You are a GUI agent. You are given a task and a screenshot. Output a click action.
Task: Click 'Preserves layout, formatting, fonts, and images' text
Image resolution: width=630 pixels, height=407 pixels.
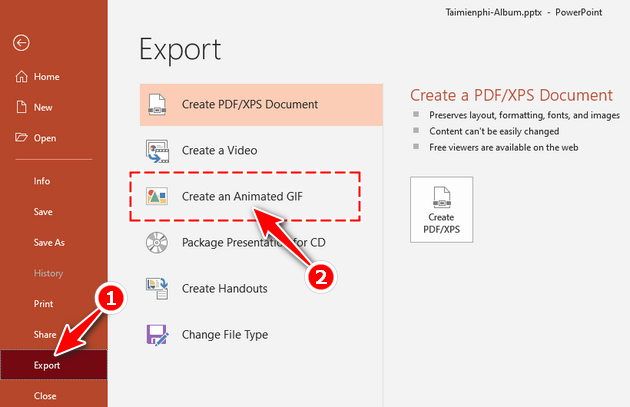tap(524, 115)
